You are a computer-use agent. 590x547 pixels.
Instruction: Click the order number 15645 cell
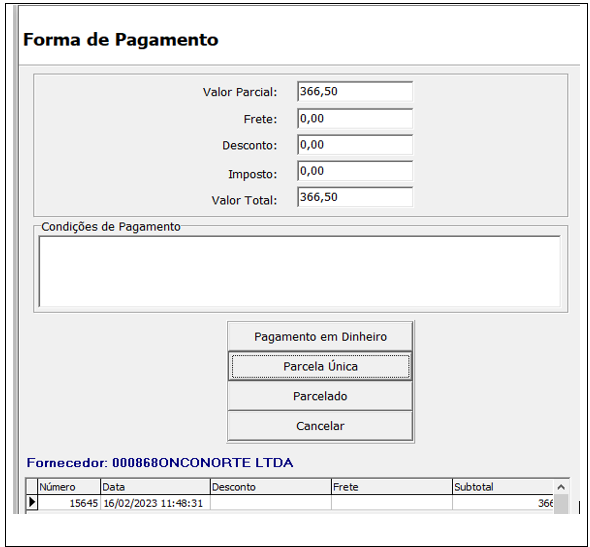pyautogui.click(x=69, y=503)
